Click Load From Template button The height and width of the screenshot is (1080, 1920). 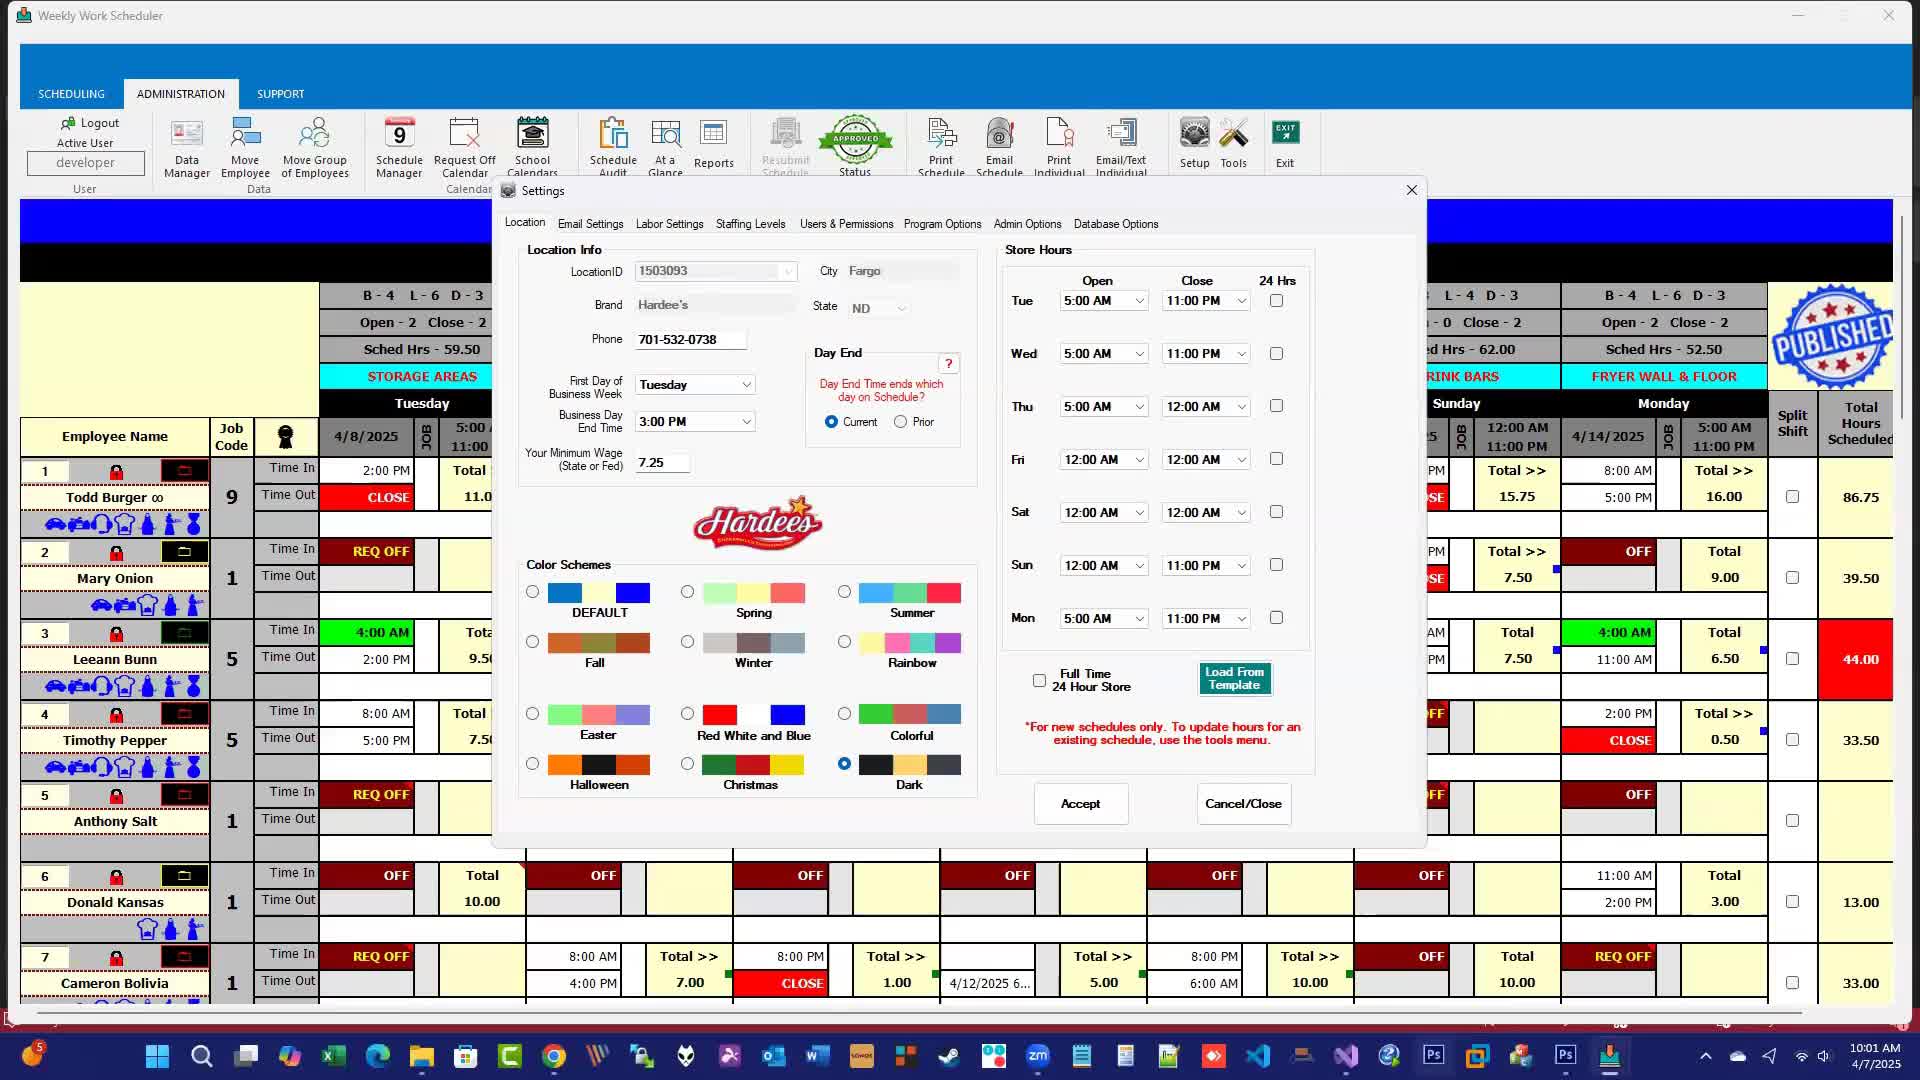[1234, 679]
